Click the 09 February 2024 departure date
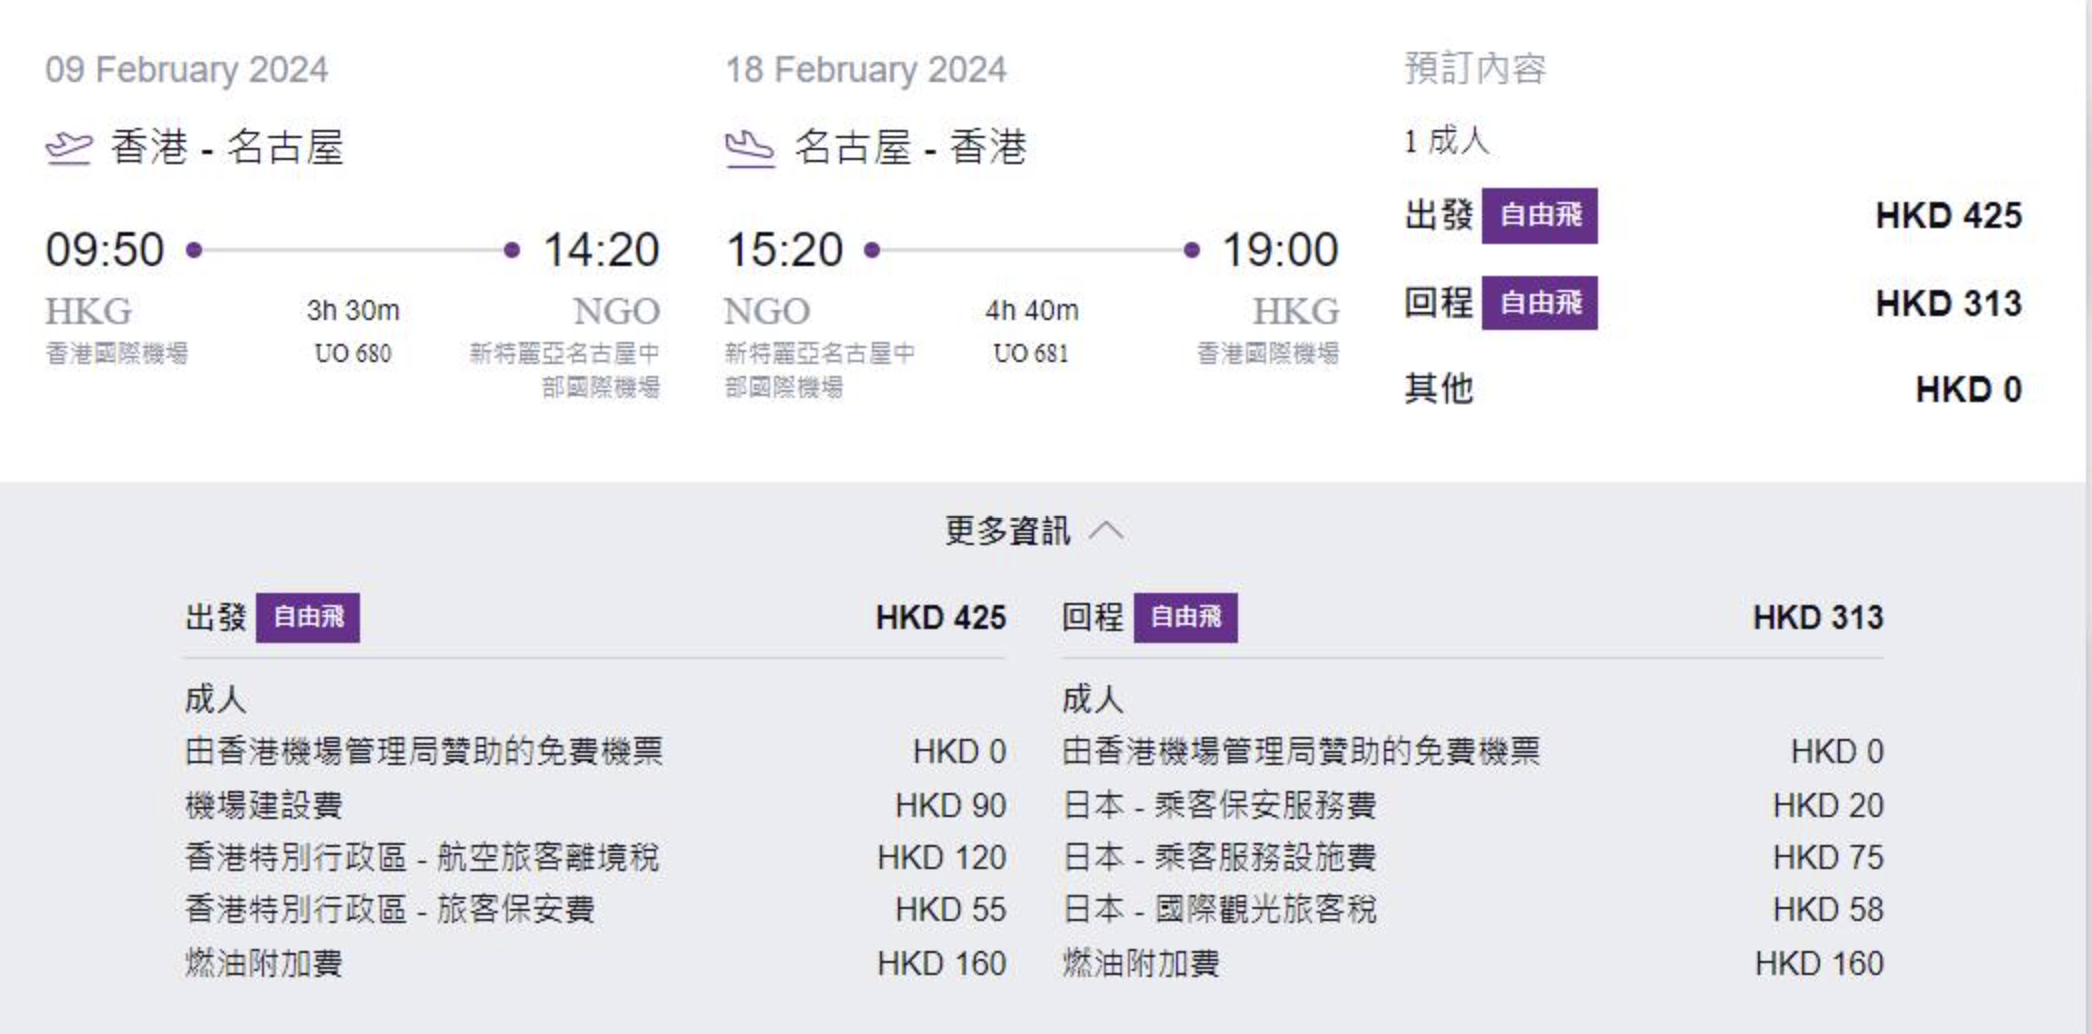This screenshot has width=2092, height=1034. click(x=187, y=70)
